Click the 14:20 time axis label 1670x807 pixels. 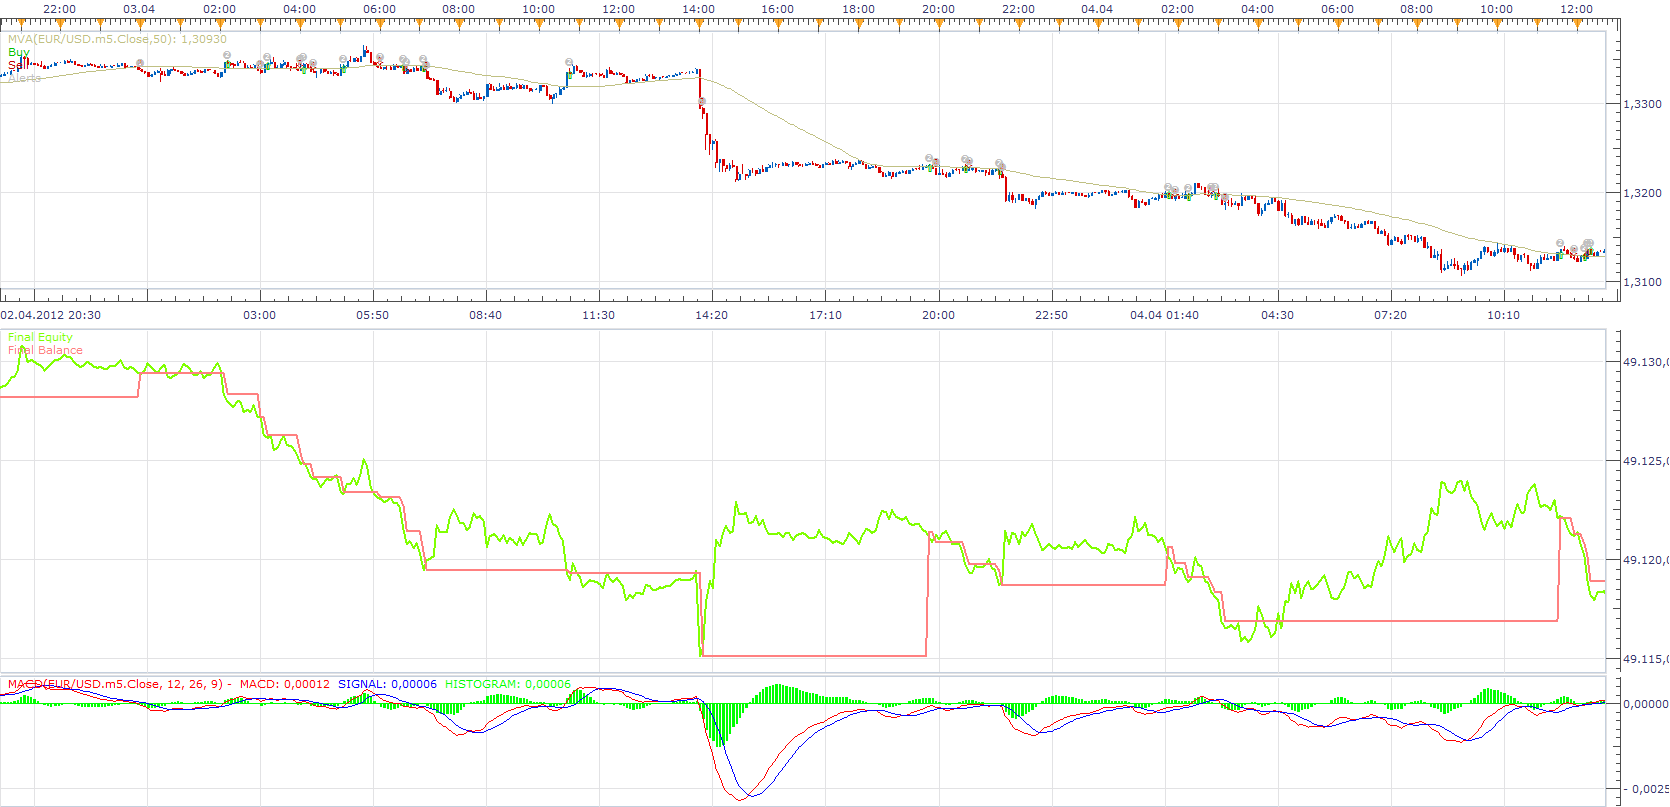point(712,315)
